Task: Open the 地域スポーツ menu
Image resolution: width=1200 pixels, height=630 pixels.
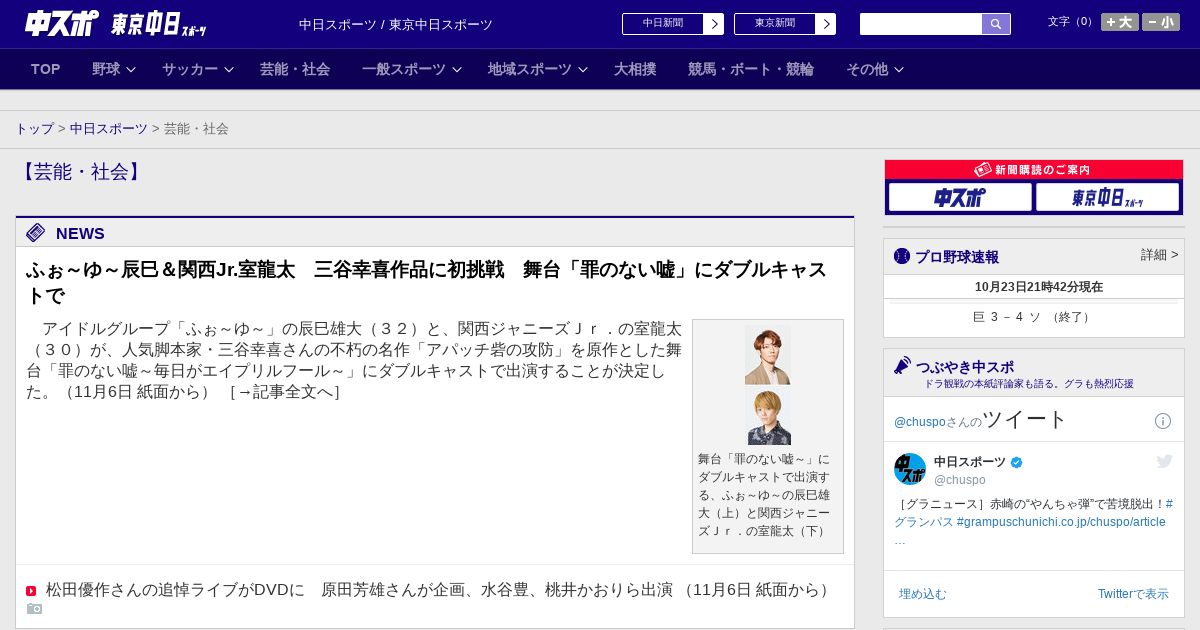Action: [x=530, y=69]
